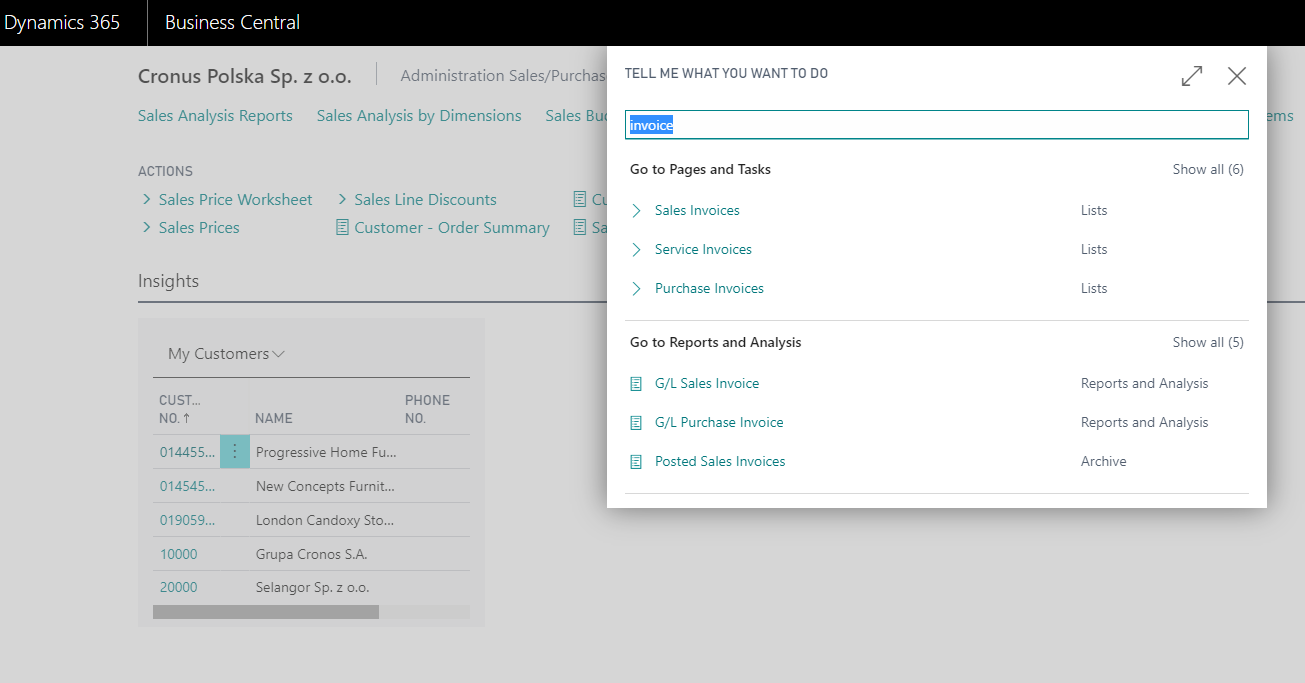Close the Tell Me dialog

1237,76
